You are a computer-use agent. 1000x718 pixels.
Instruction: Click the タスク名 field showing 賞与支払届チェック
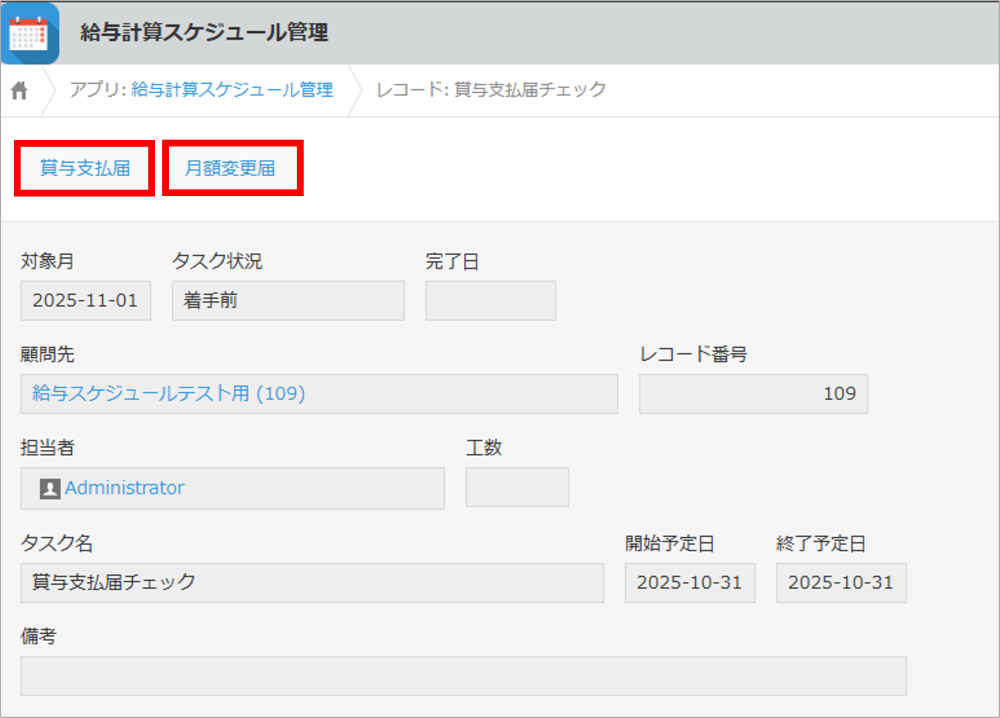point(312,583)
